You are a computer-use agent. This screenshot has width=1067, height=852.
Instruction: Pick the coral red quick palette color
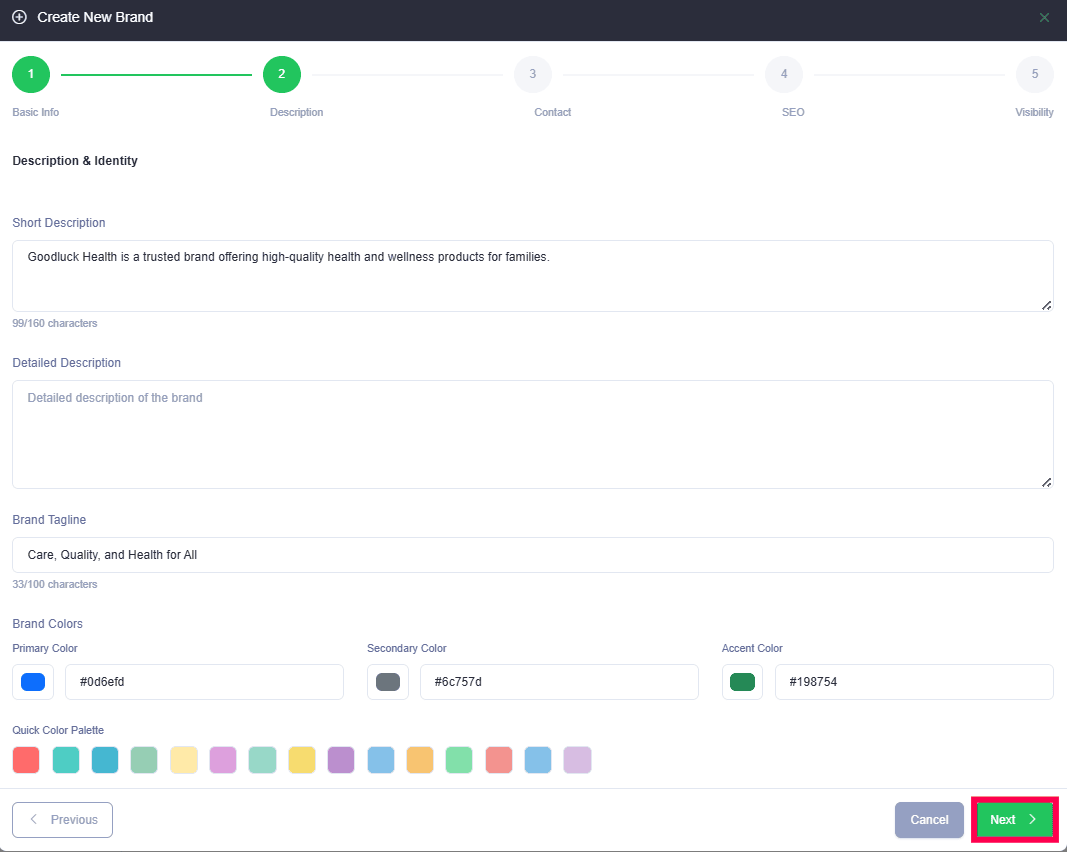(26, 760)
